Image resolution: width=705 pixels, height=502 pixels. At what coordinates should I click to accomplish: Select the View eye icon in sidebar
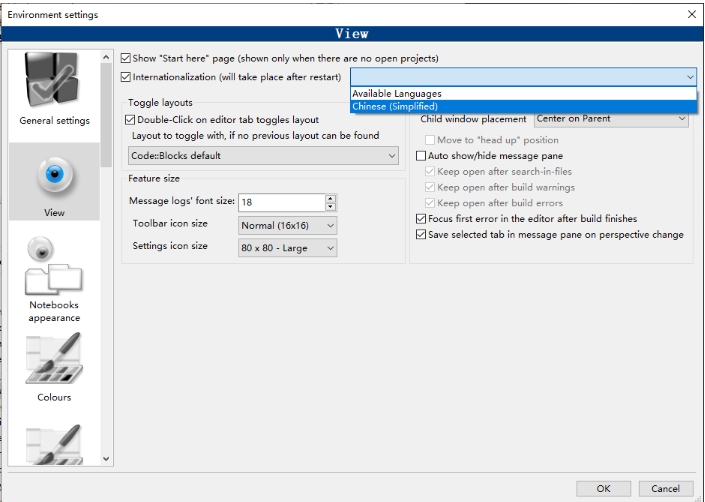[54, 174]
